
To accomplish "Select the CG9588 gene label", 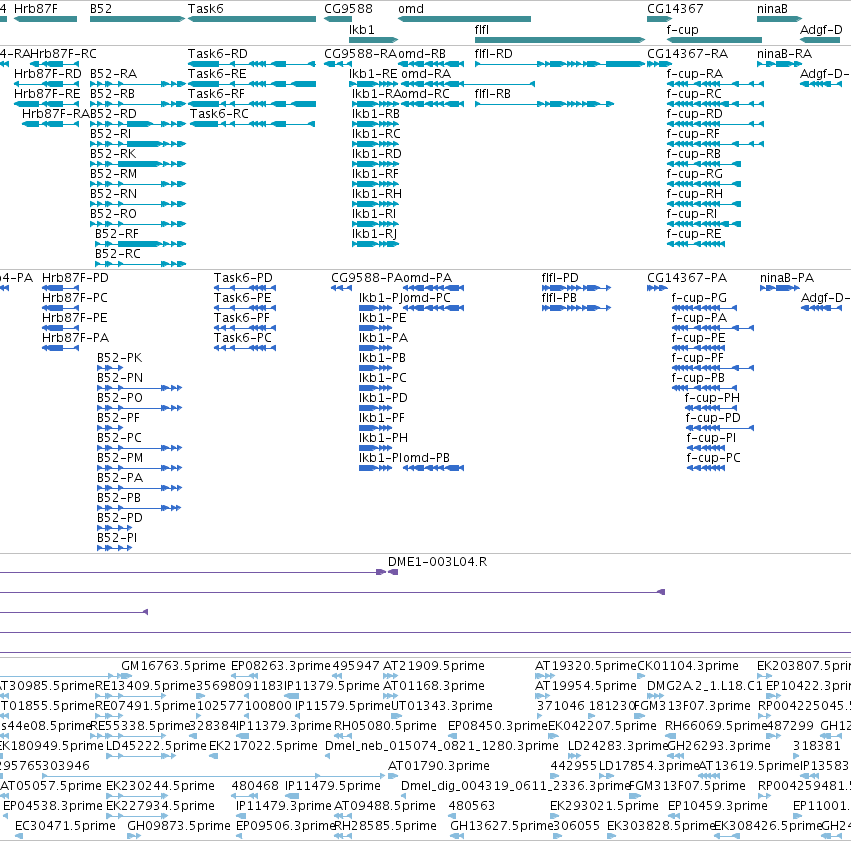I will (348, 9).
